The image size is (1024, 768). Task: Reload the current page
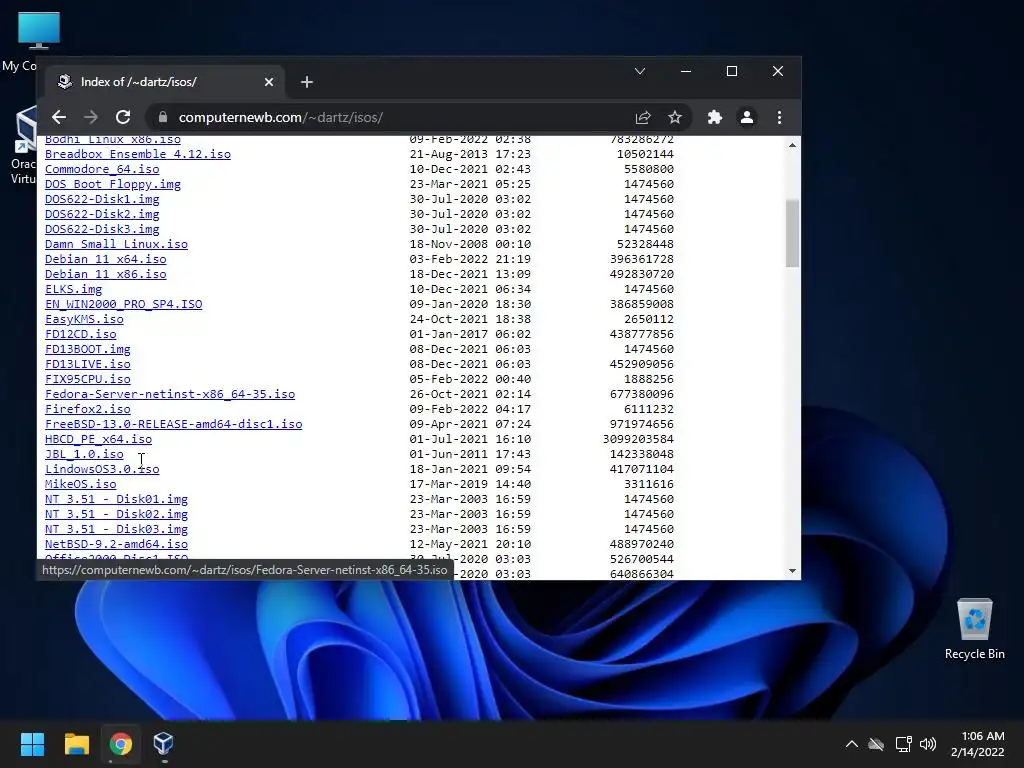pyautogui.click(x=123, y=118)
